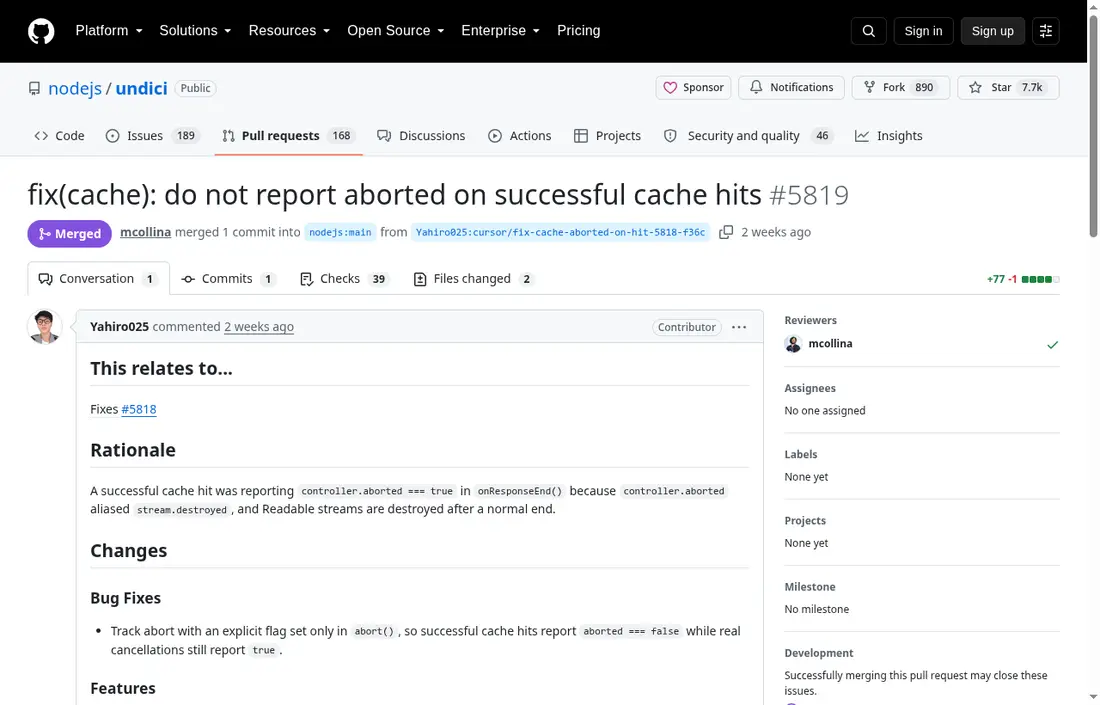This screenshot has width=1100, height=705.
Task: Click mcollina's reviewer avatar
Action: (x=793, y=344)
